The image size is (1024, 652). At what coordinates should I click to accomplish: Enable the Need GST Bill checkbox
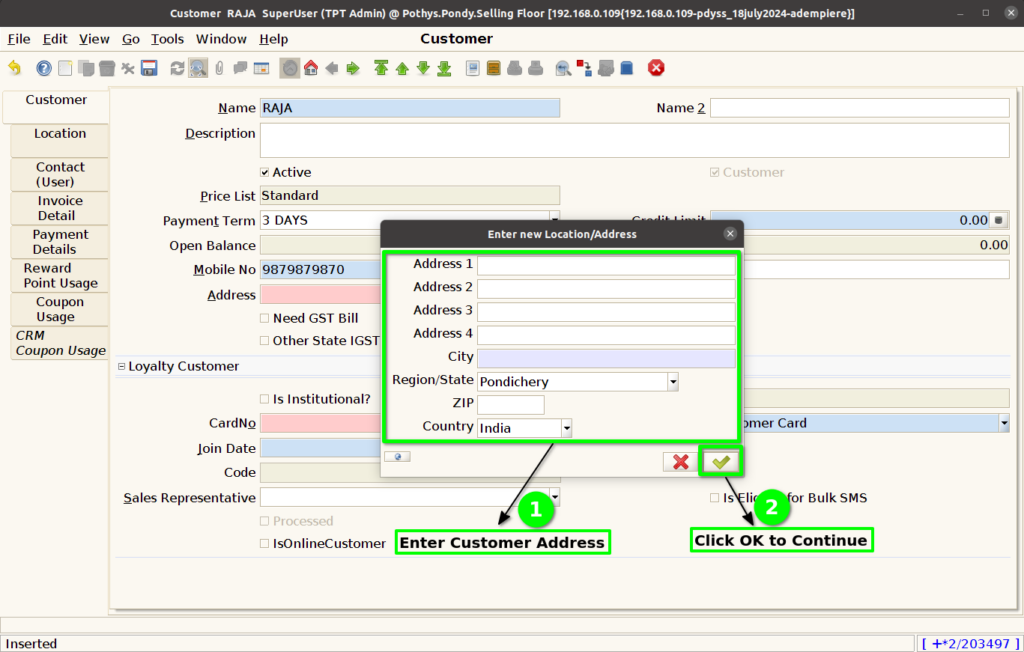(264, 318)
